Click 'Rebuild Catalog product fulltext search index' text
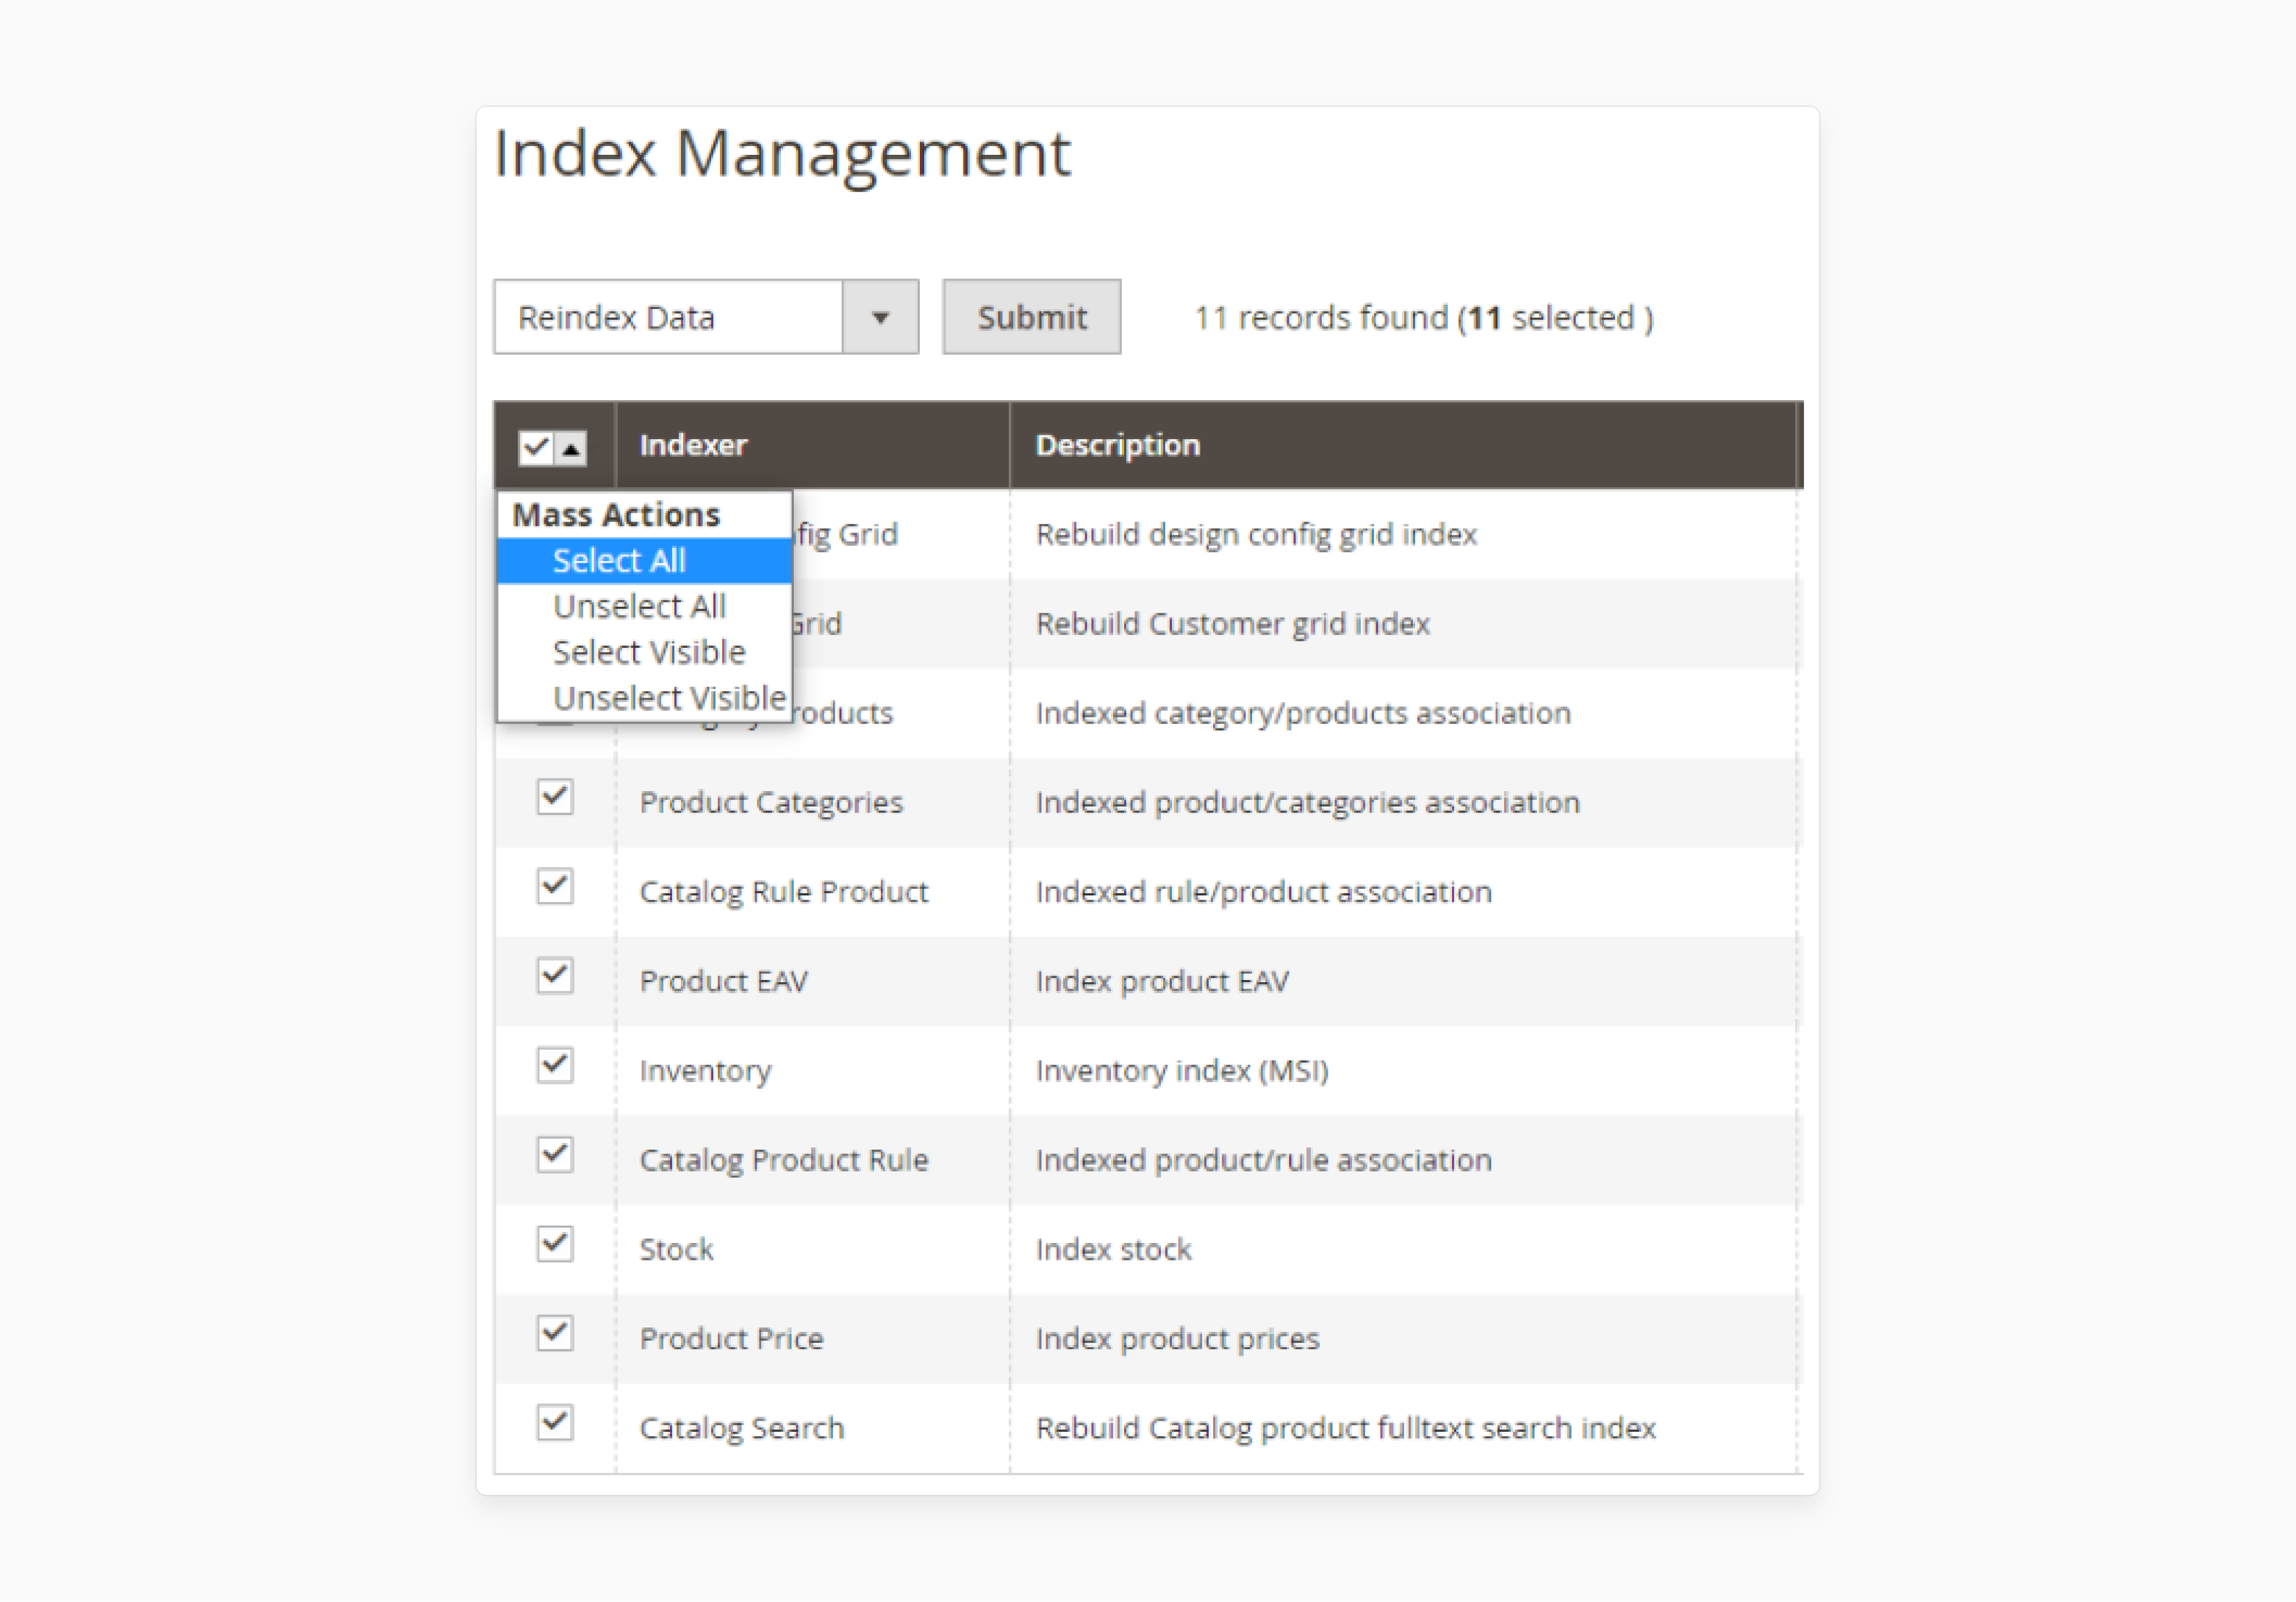 [x=1346, y=1428]
